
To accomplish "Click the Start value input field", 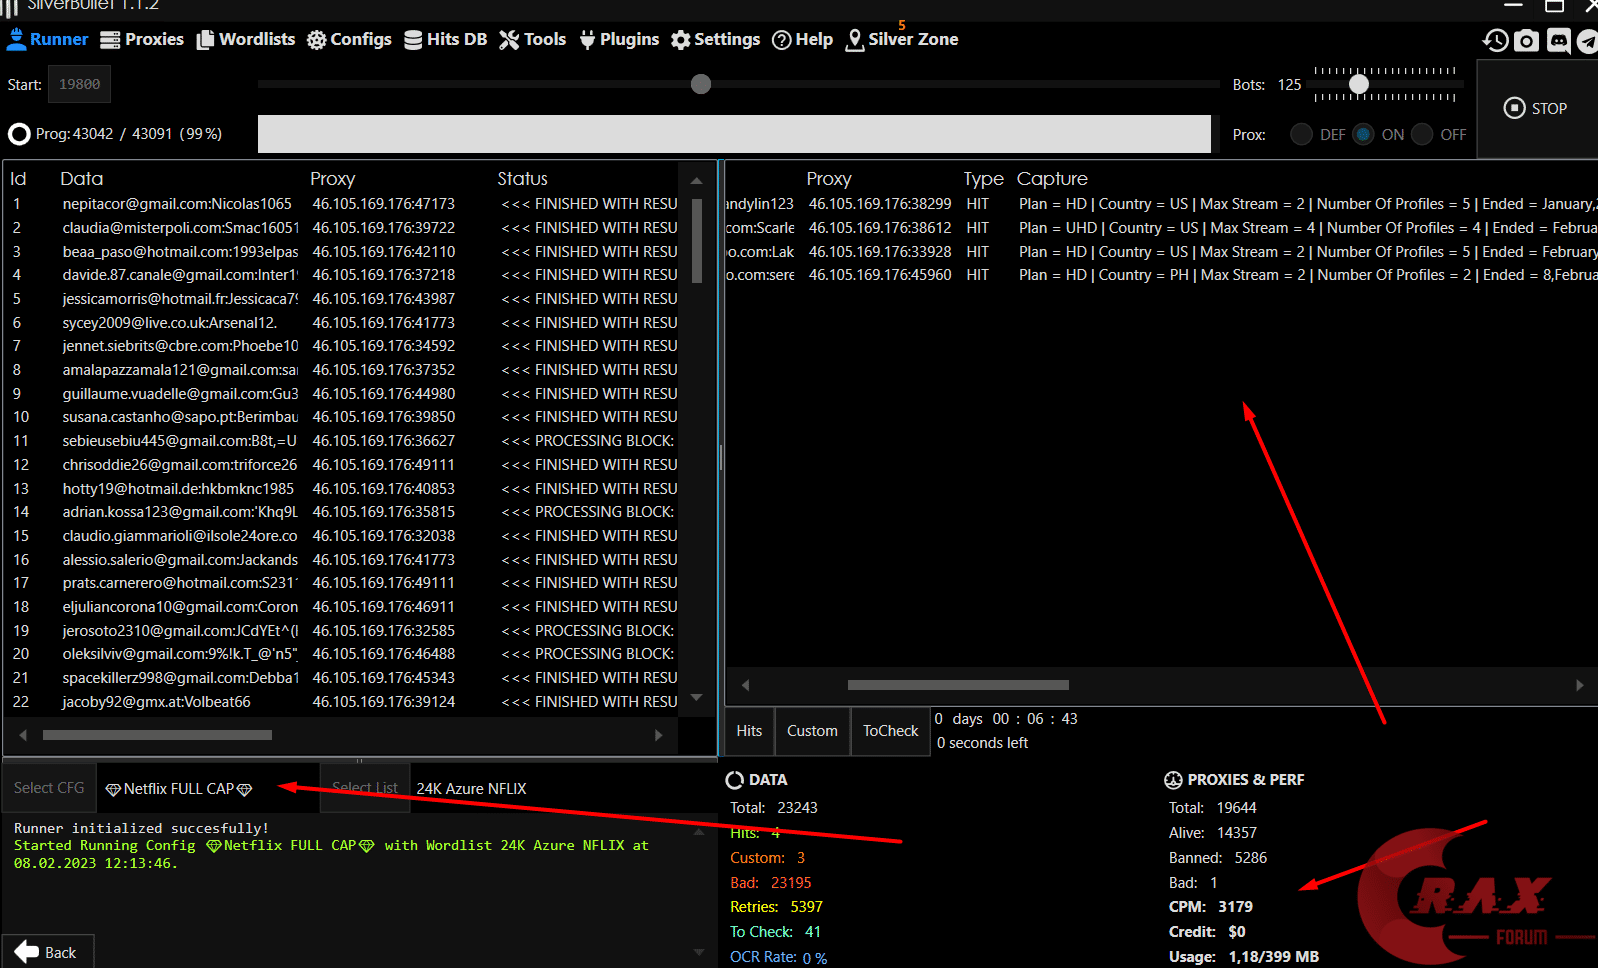I will click(x=79, y=85).
